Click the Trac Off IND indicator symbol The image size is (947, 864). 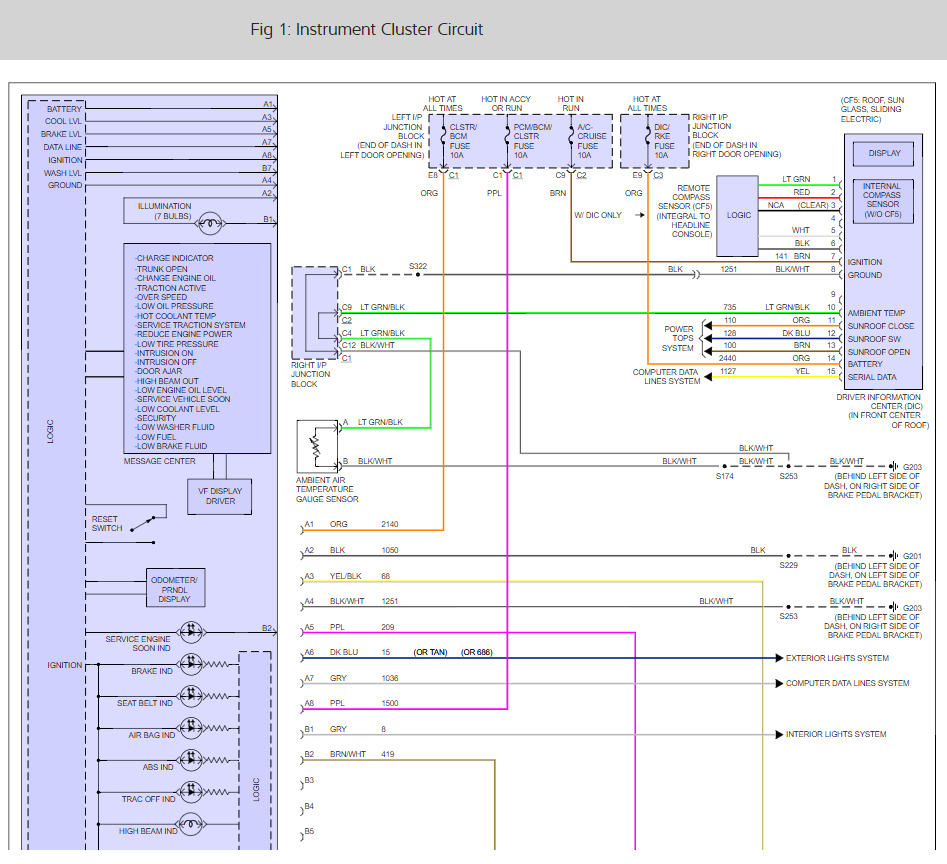[190, 790]
